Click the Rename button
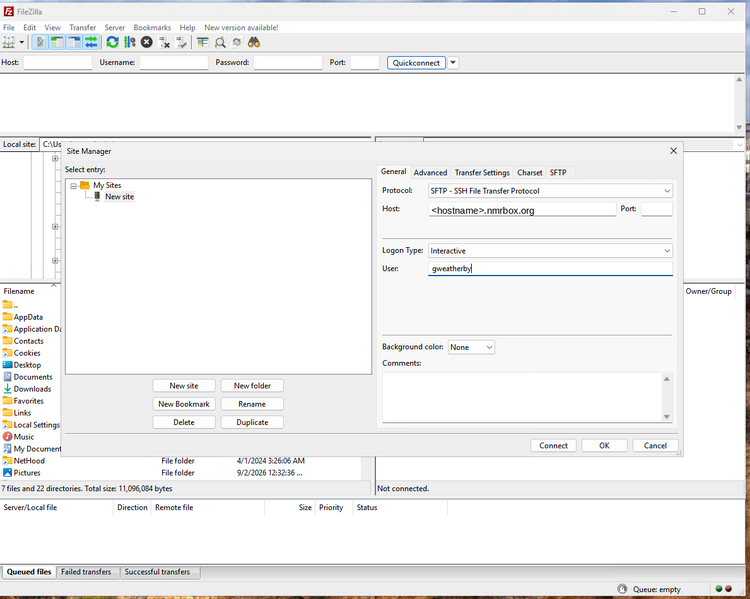750x599 pixels. click(252, 404)
